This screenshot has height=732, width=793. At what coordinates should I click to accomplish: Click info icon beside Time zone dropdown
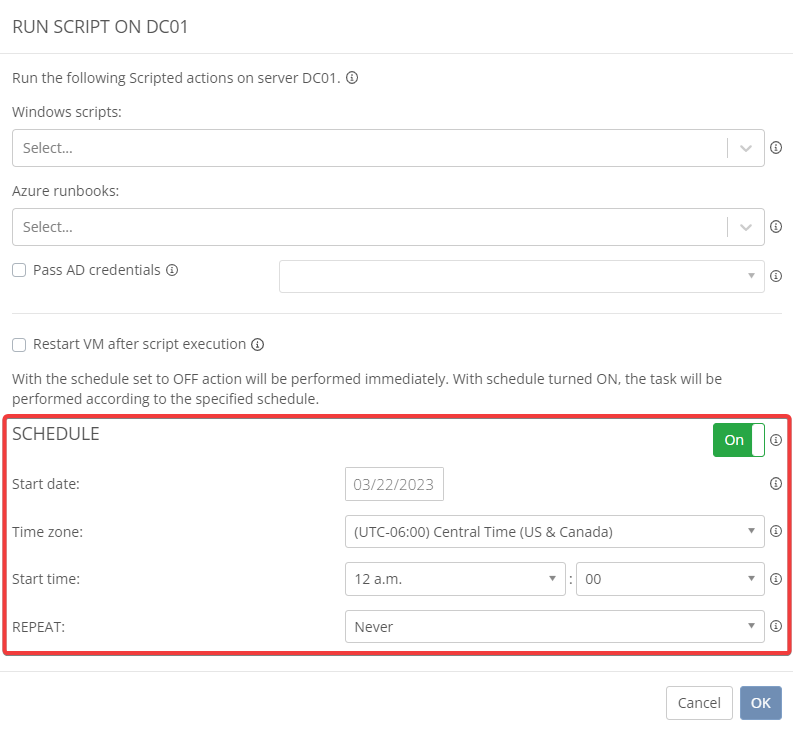776,532
